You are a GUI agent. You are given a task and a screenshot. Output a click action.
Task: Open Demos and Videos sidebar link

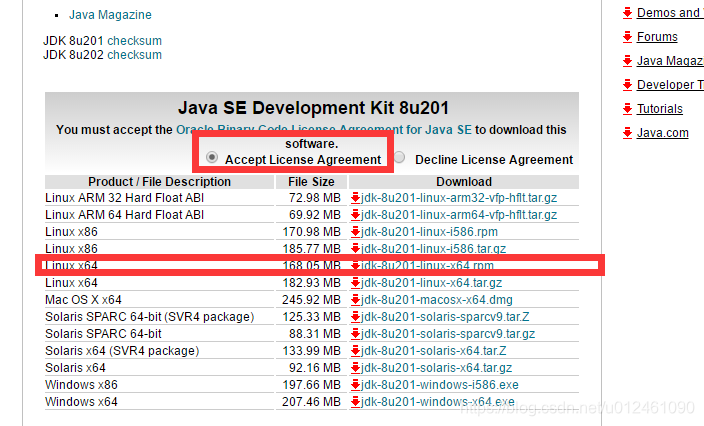coord(670,13)
